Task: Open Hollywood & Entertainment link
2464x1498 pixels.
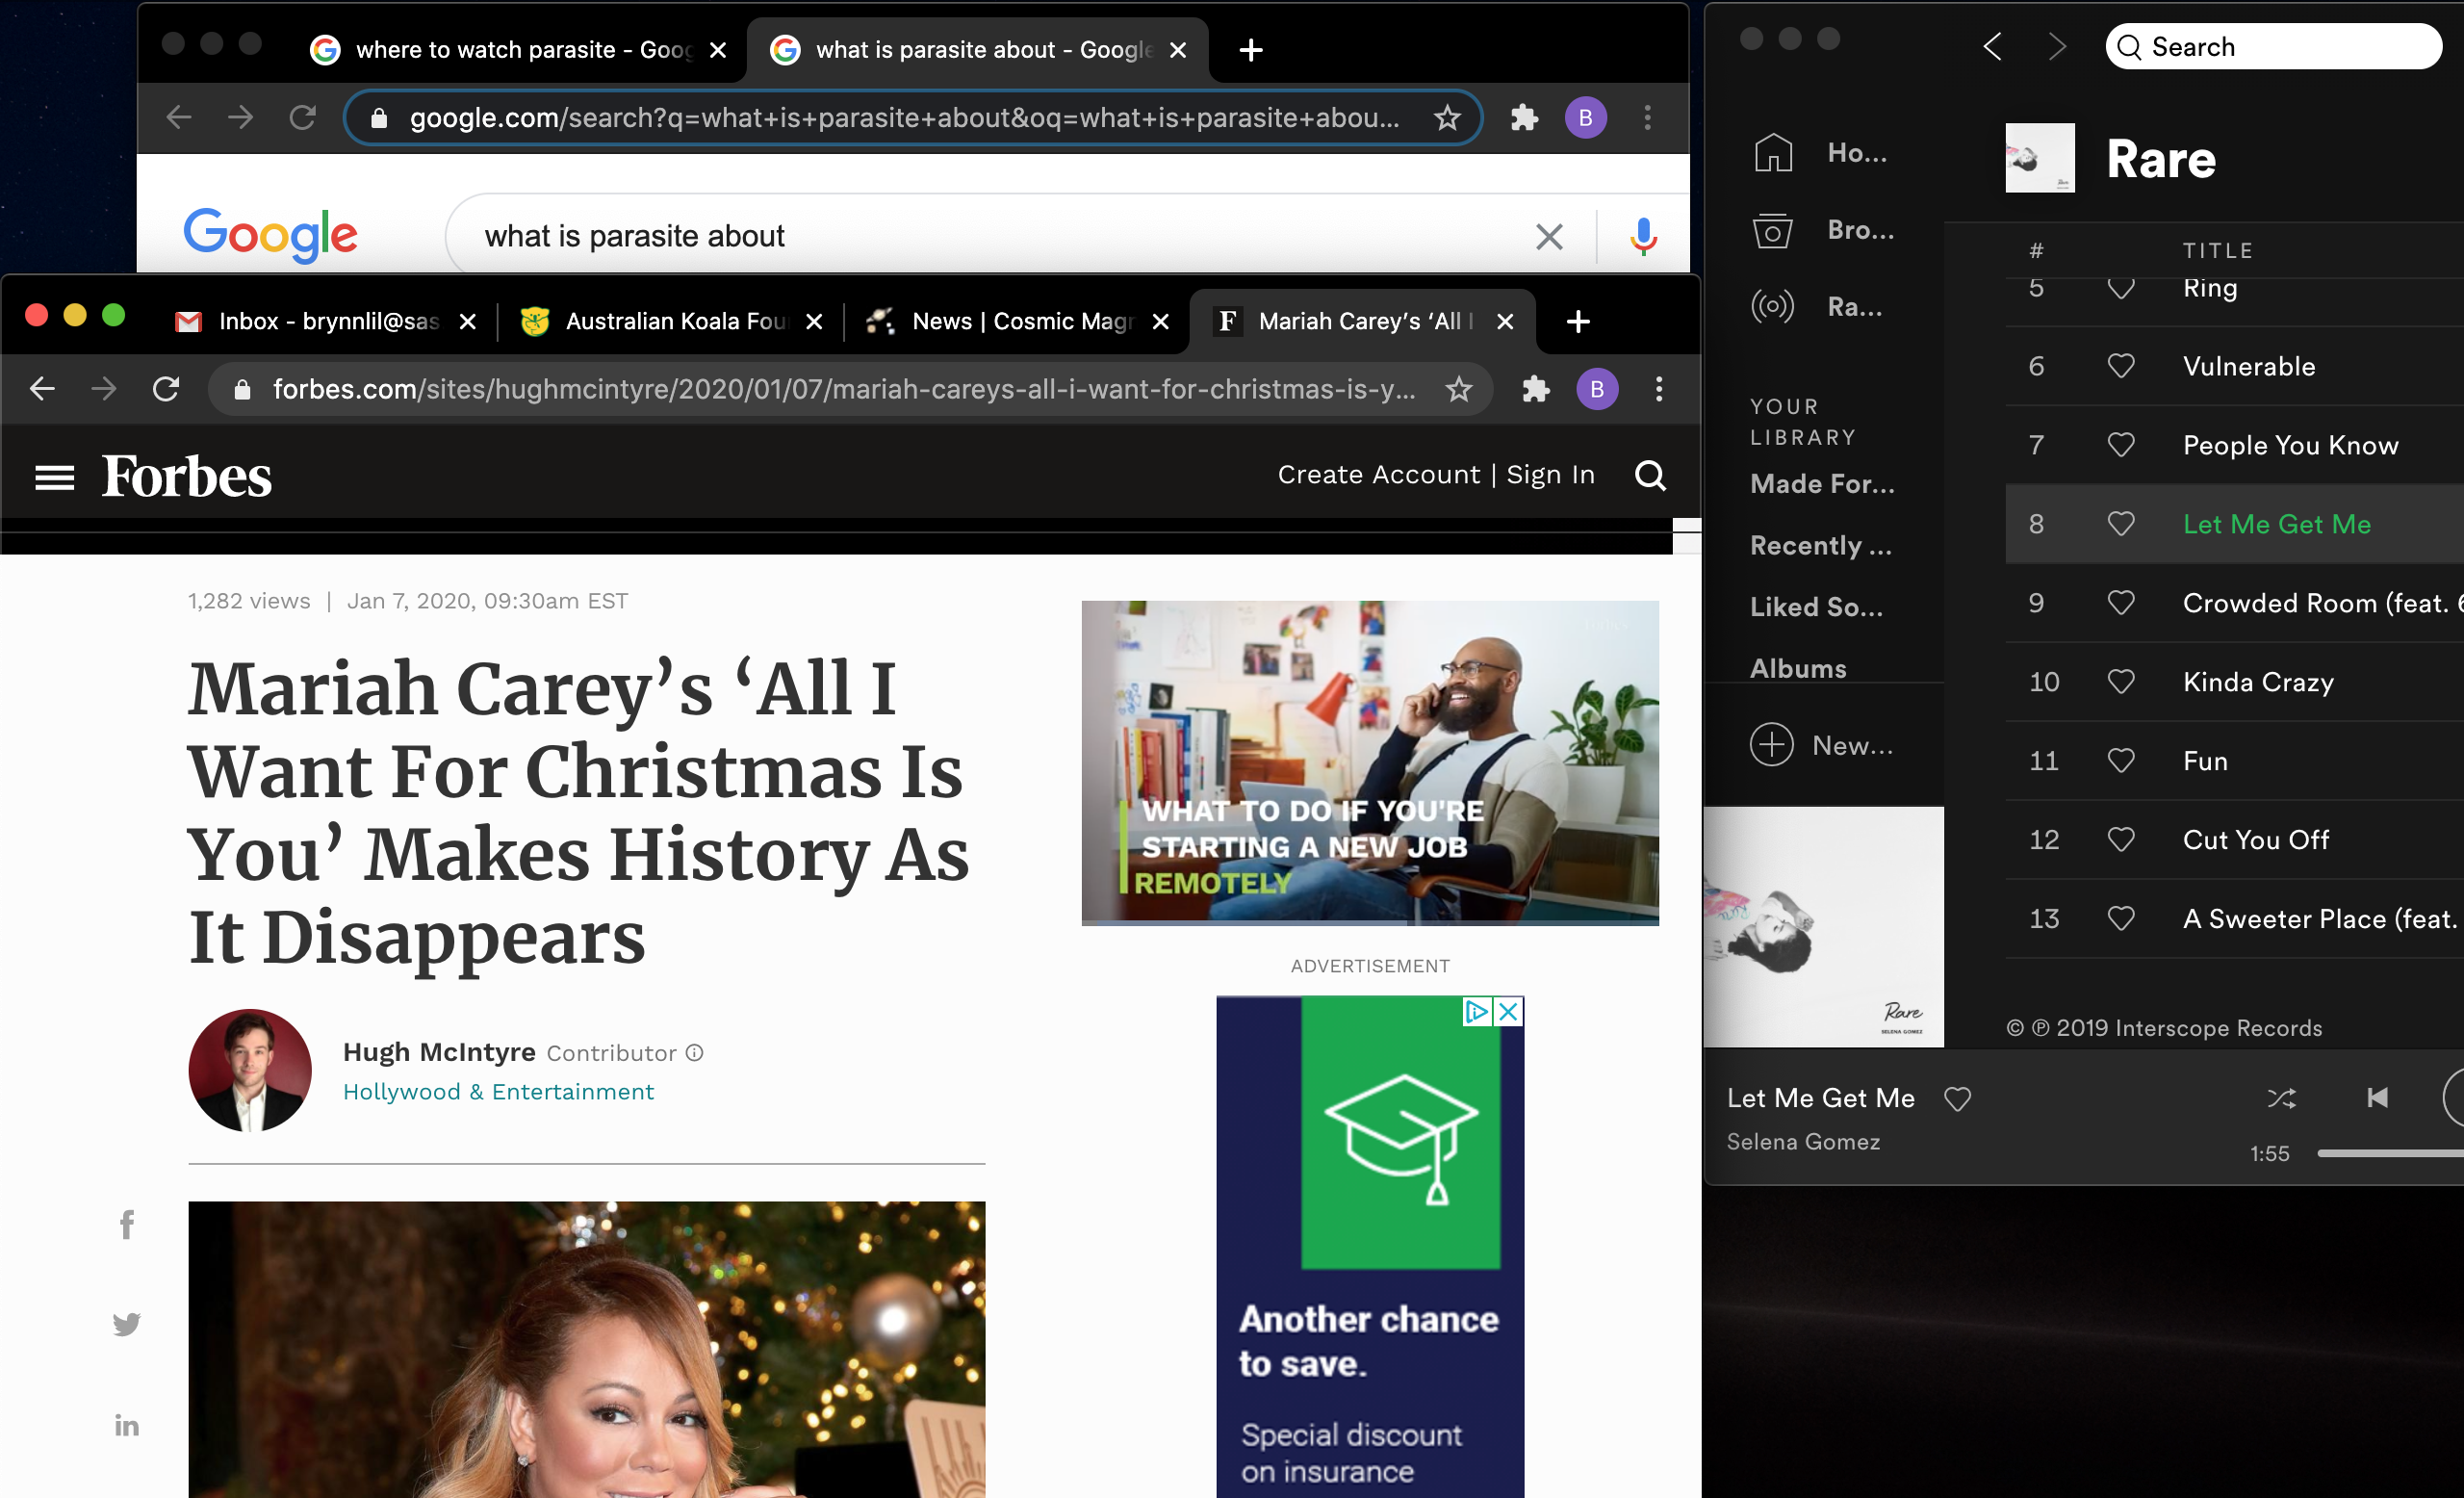Action: (498, 1092)
